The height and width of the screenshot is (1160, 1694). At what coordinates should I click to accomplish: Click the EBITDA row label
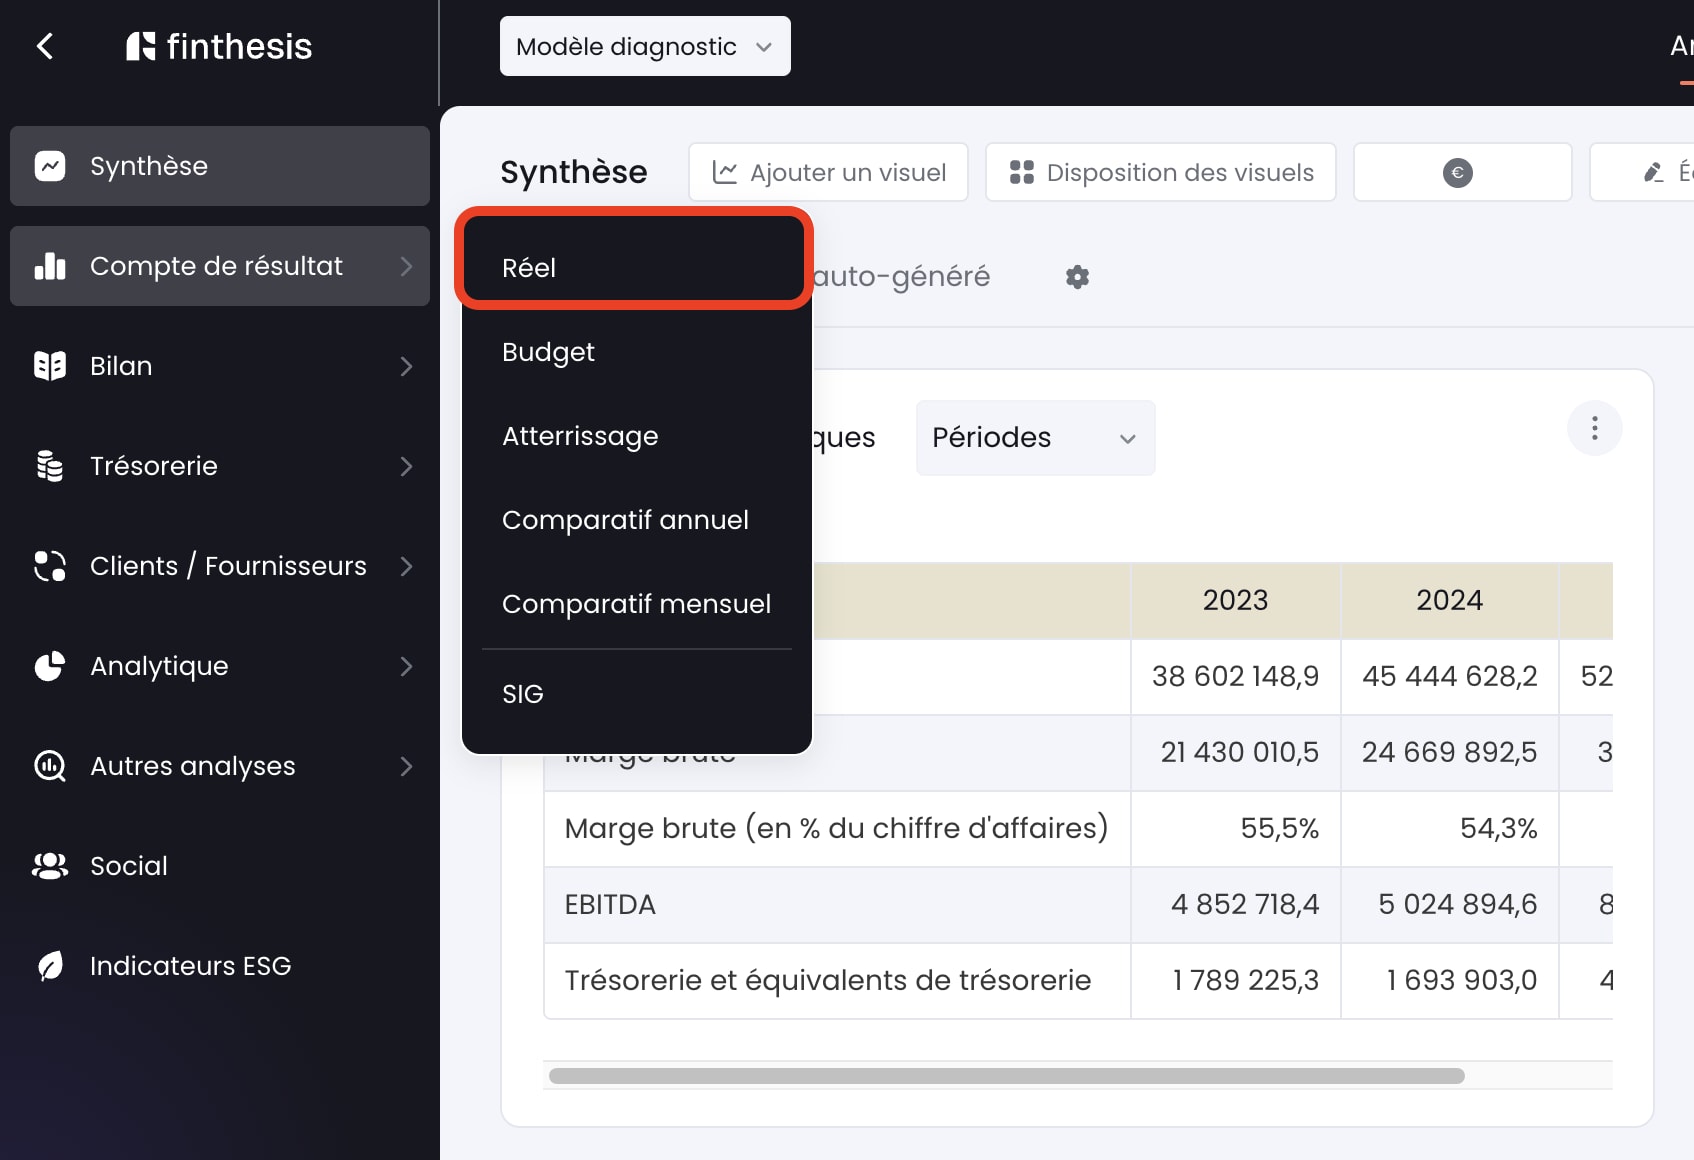point(610,904)
